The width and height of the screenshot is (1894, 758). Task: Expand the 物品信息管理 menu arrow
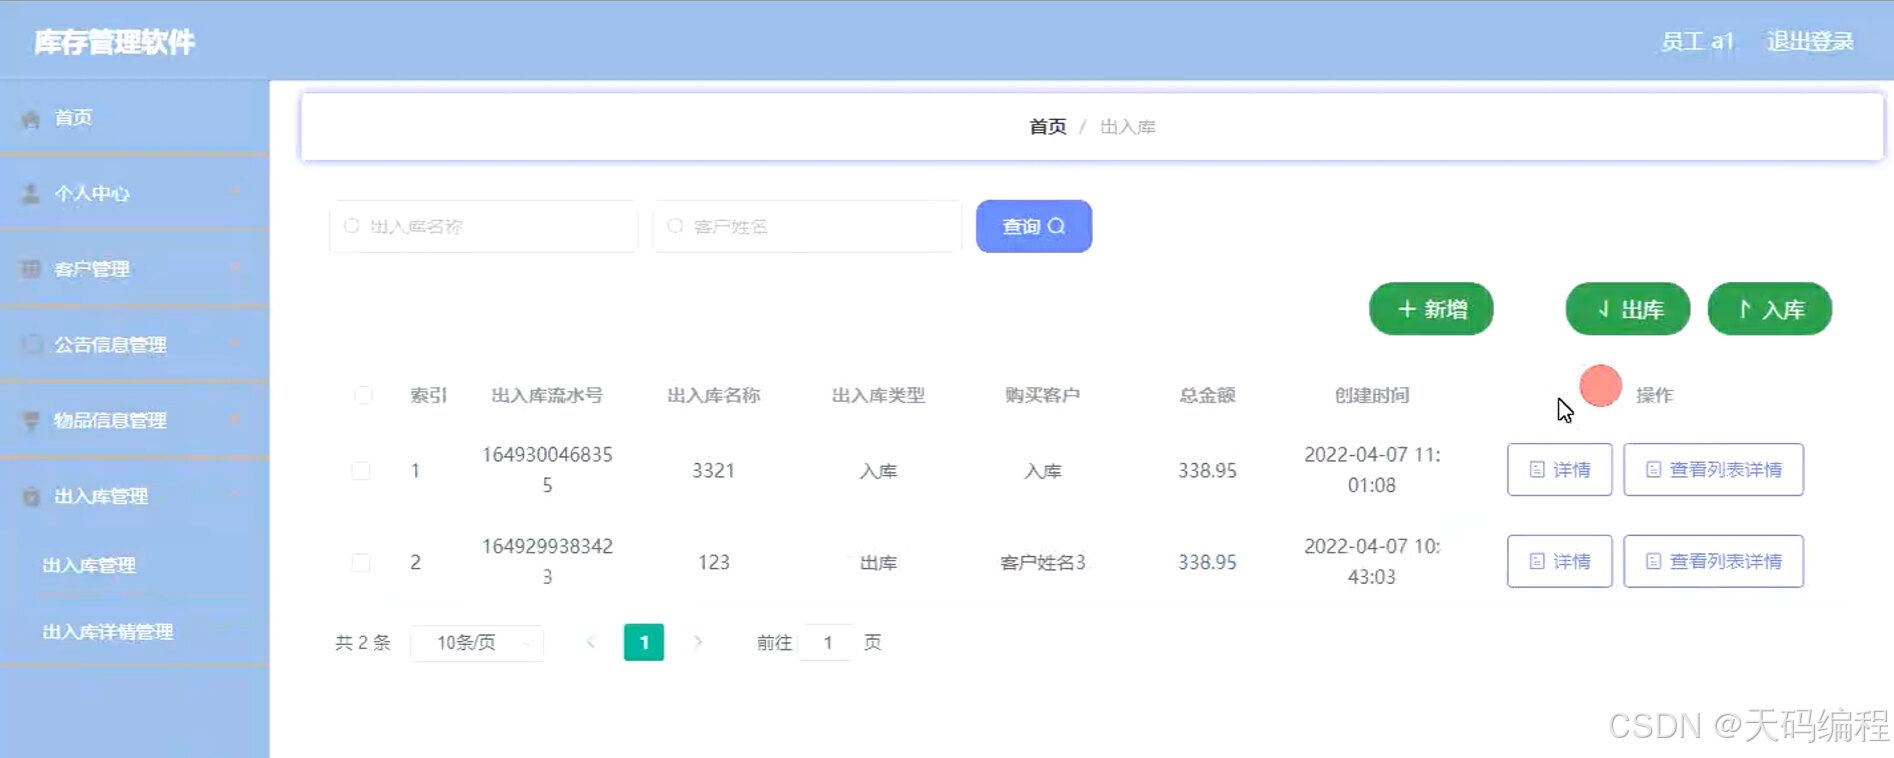point(235,420)
